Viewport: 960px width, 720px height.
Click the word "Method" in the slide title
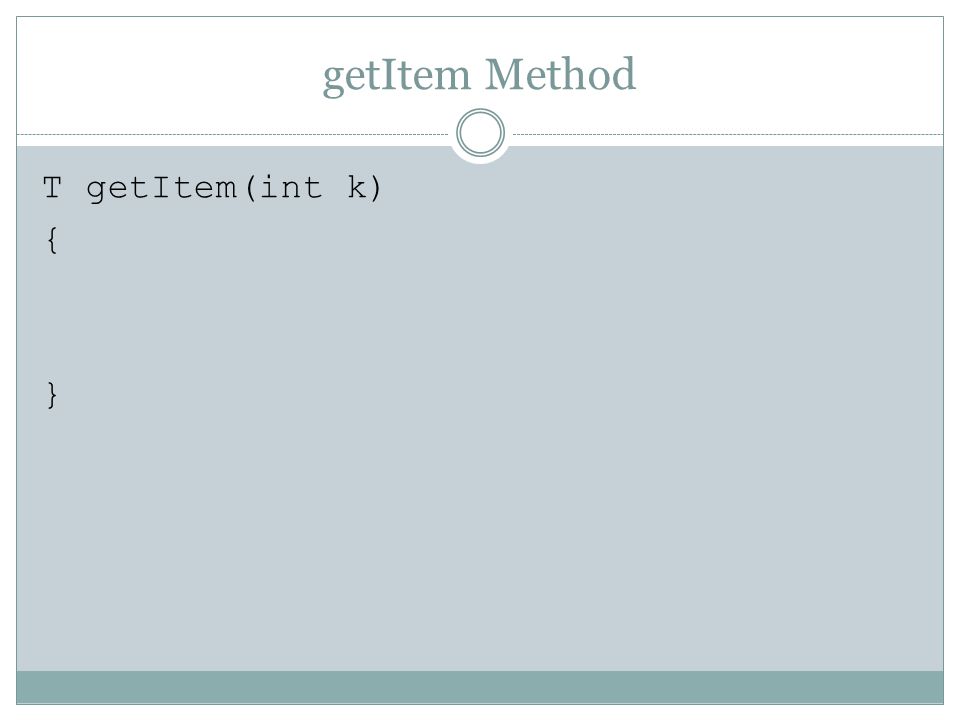pyautogui.click(x=560, y=73)
